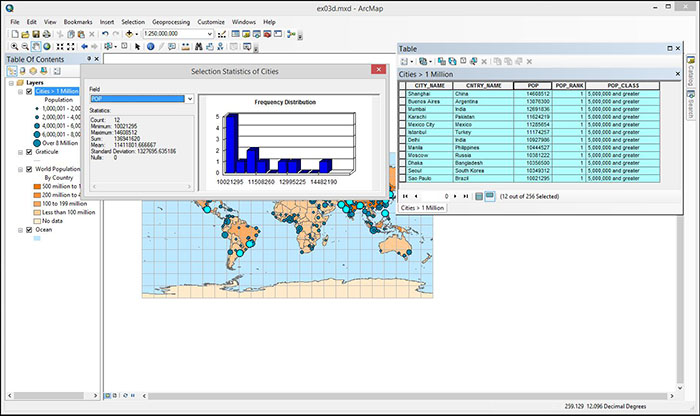Collapse the Graticule layer entry
Screen dimensions: 700x416
pyautogui.click(x=20, y=152)
